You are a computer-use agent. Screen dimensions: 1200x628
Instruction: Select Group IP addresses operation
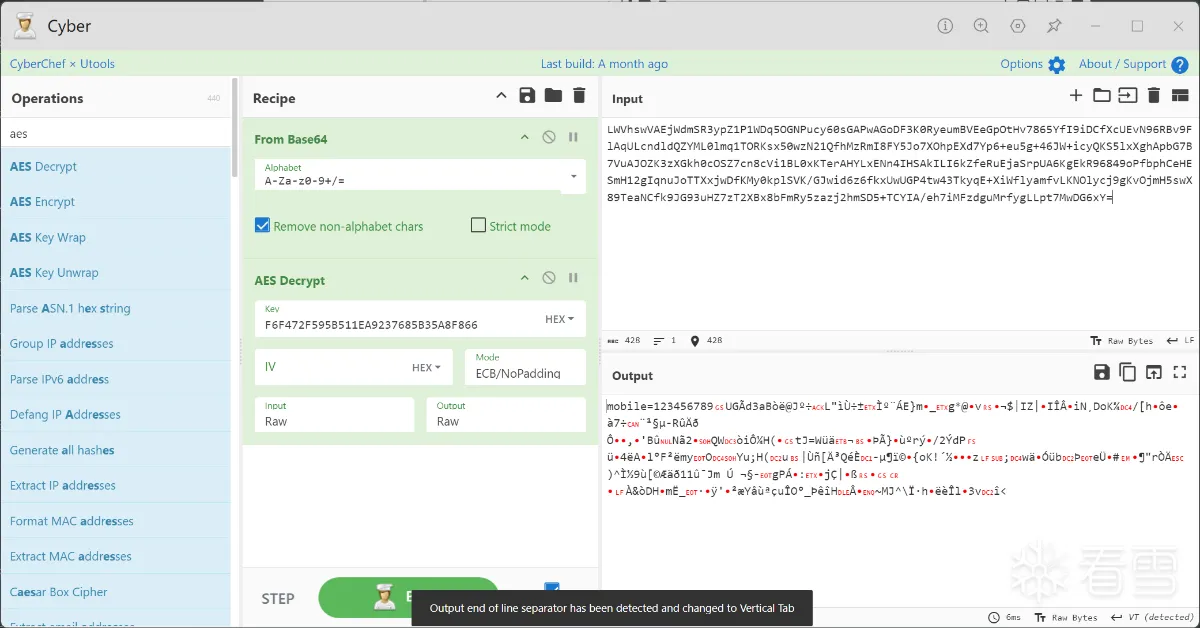pyautogui.click(x=115, y=344)
